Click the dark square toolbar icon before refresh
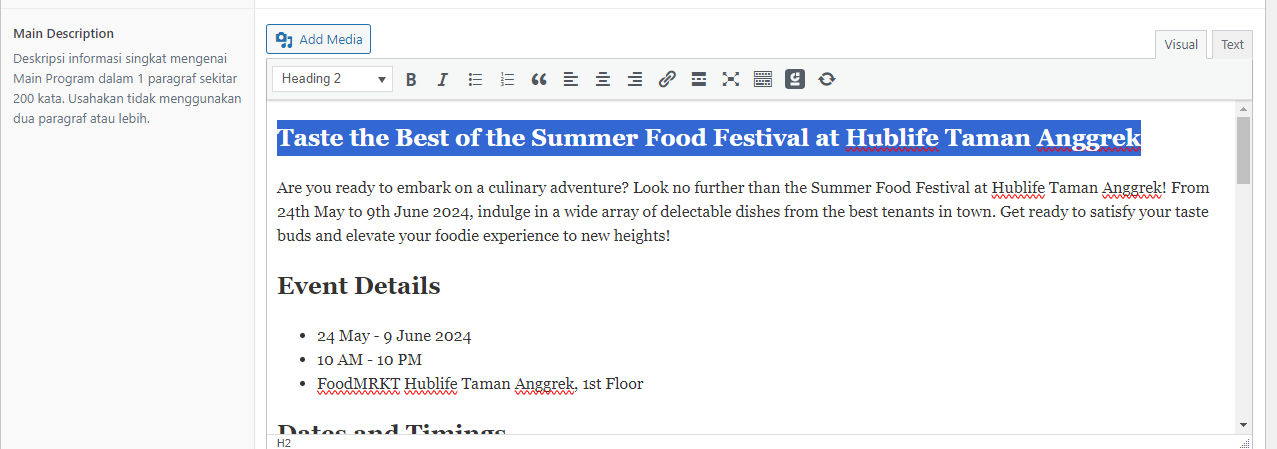 pos(795,79)
